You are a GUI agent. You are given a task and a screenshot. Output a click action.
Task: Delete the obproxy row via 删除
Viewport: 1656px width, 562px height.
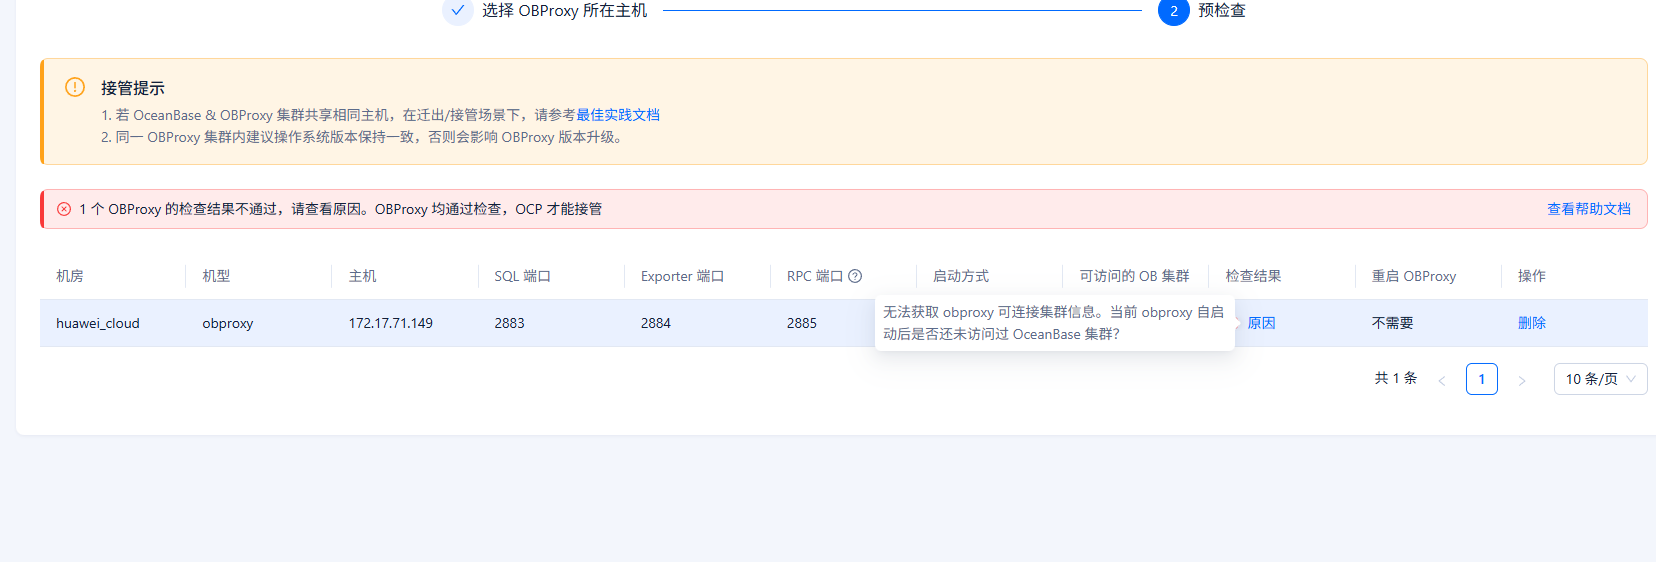[1531, 323]
